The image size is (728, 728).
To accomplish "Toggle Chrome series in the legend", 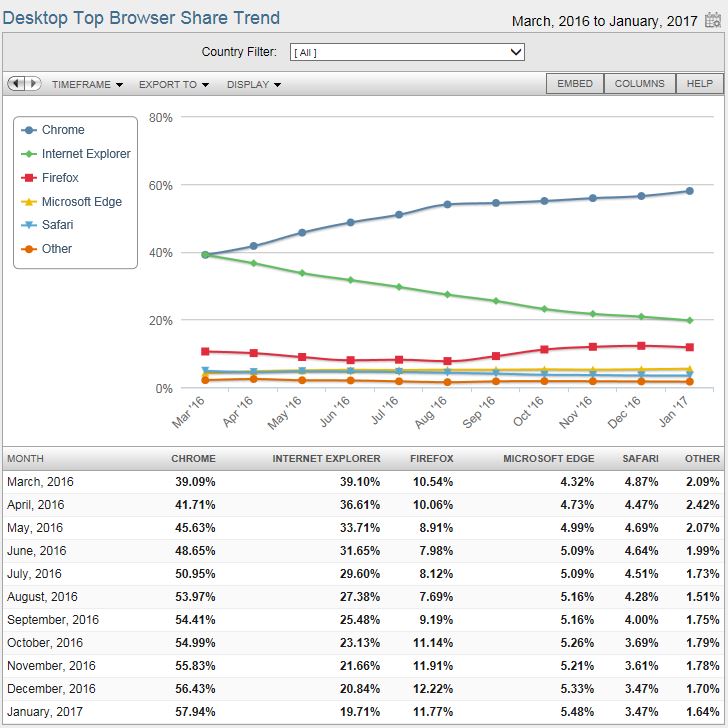I will point(53,130).
